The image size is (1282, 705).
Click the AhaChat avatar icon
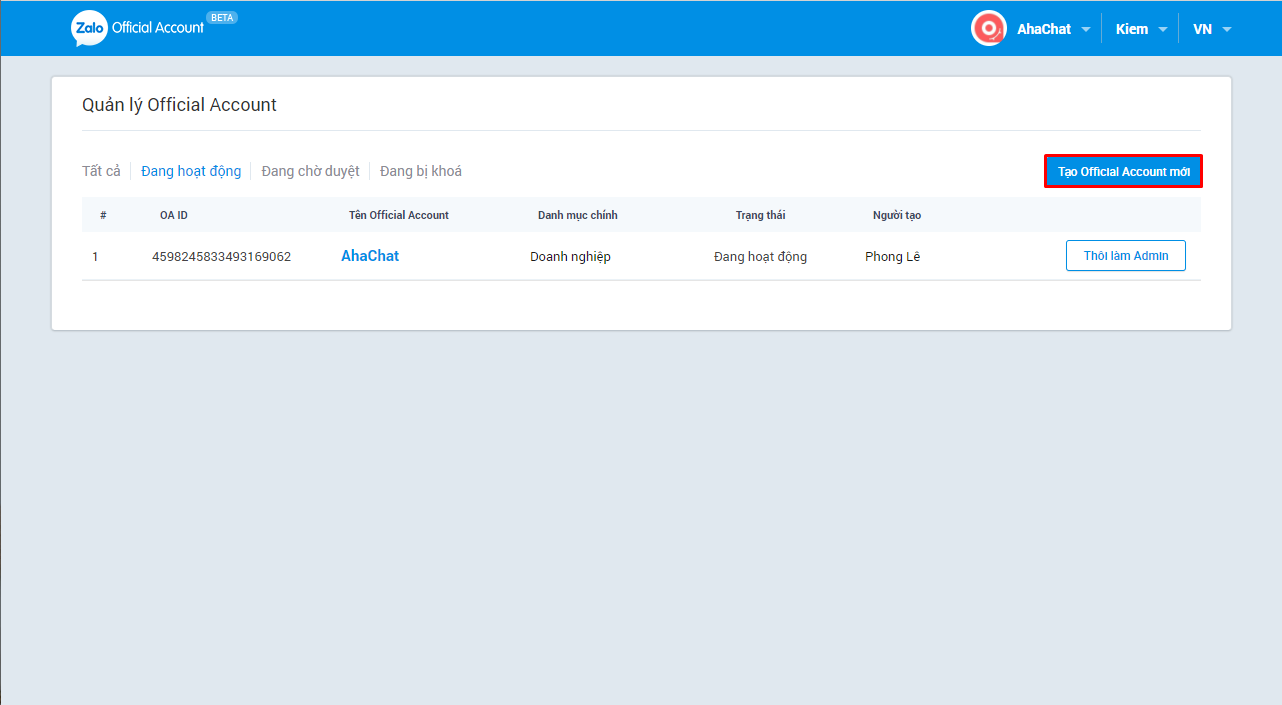pos(989,28)
